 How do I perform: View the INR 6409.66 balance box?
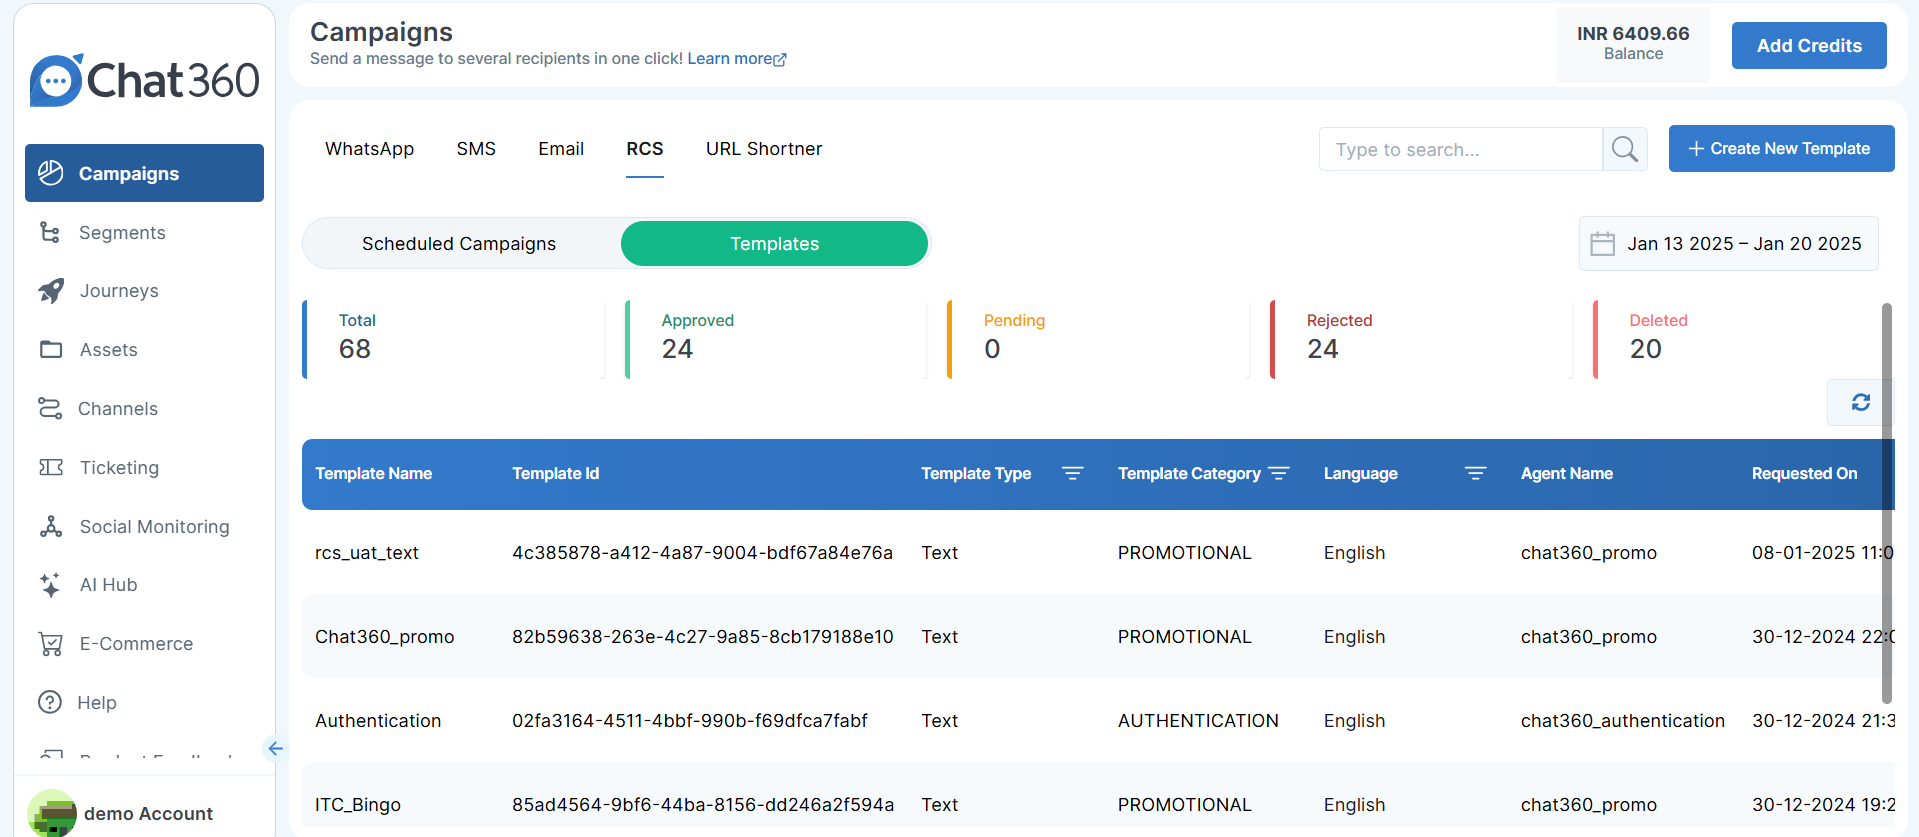[1633, 44]
